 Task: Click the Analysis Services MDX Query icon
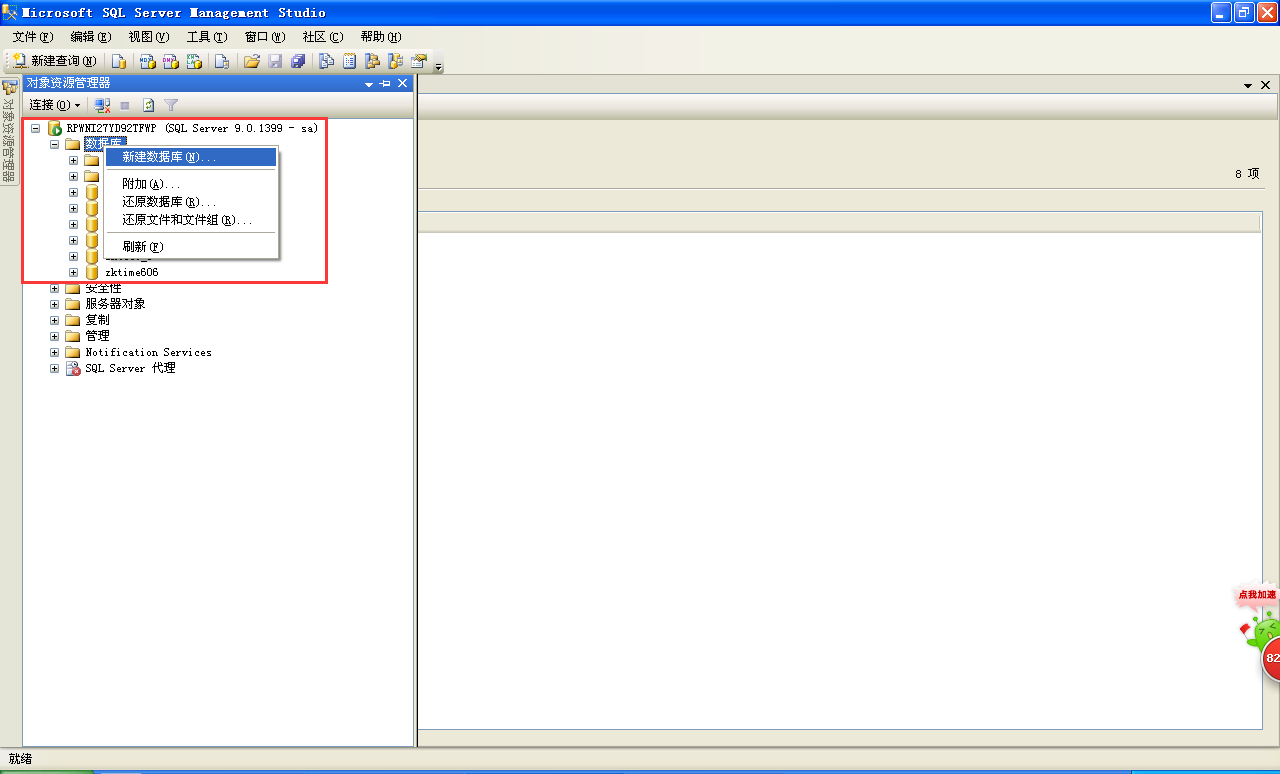click(x=147, y=61)
